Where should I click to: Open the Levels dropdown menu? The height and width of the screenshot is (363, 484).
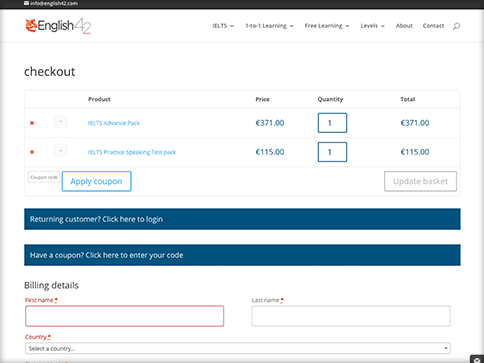(372, 26)
